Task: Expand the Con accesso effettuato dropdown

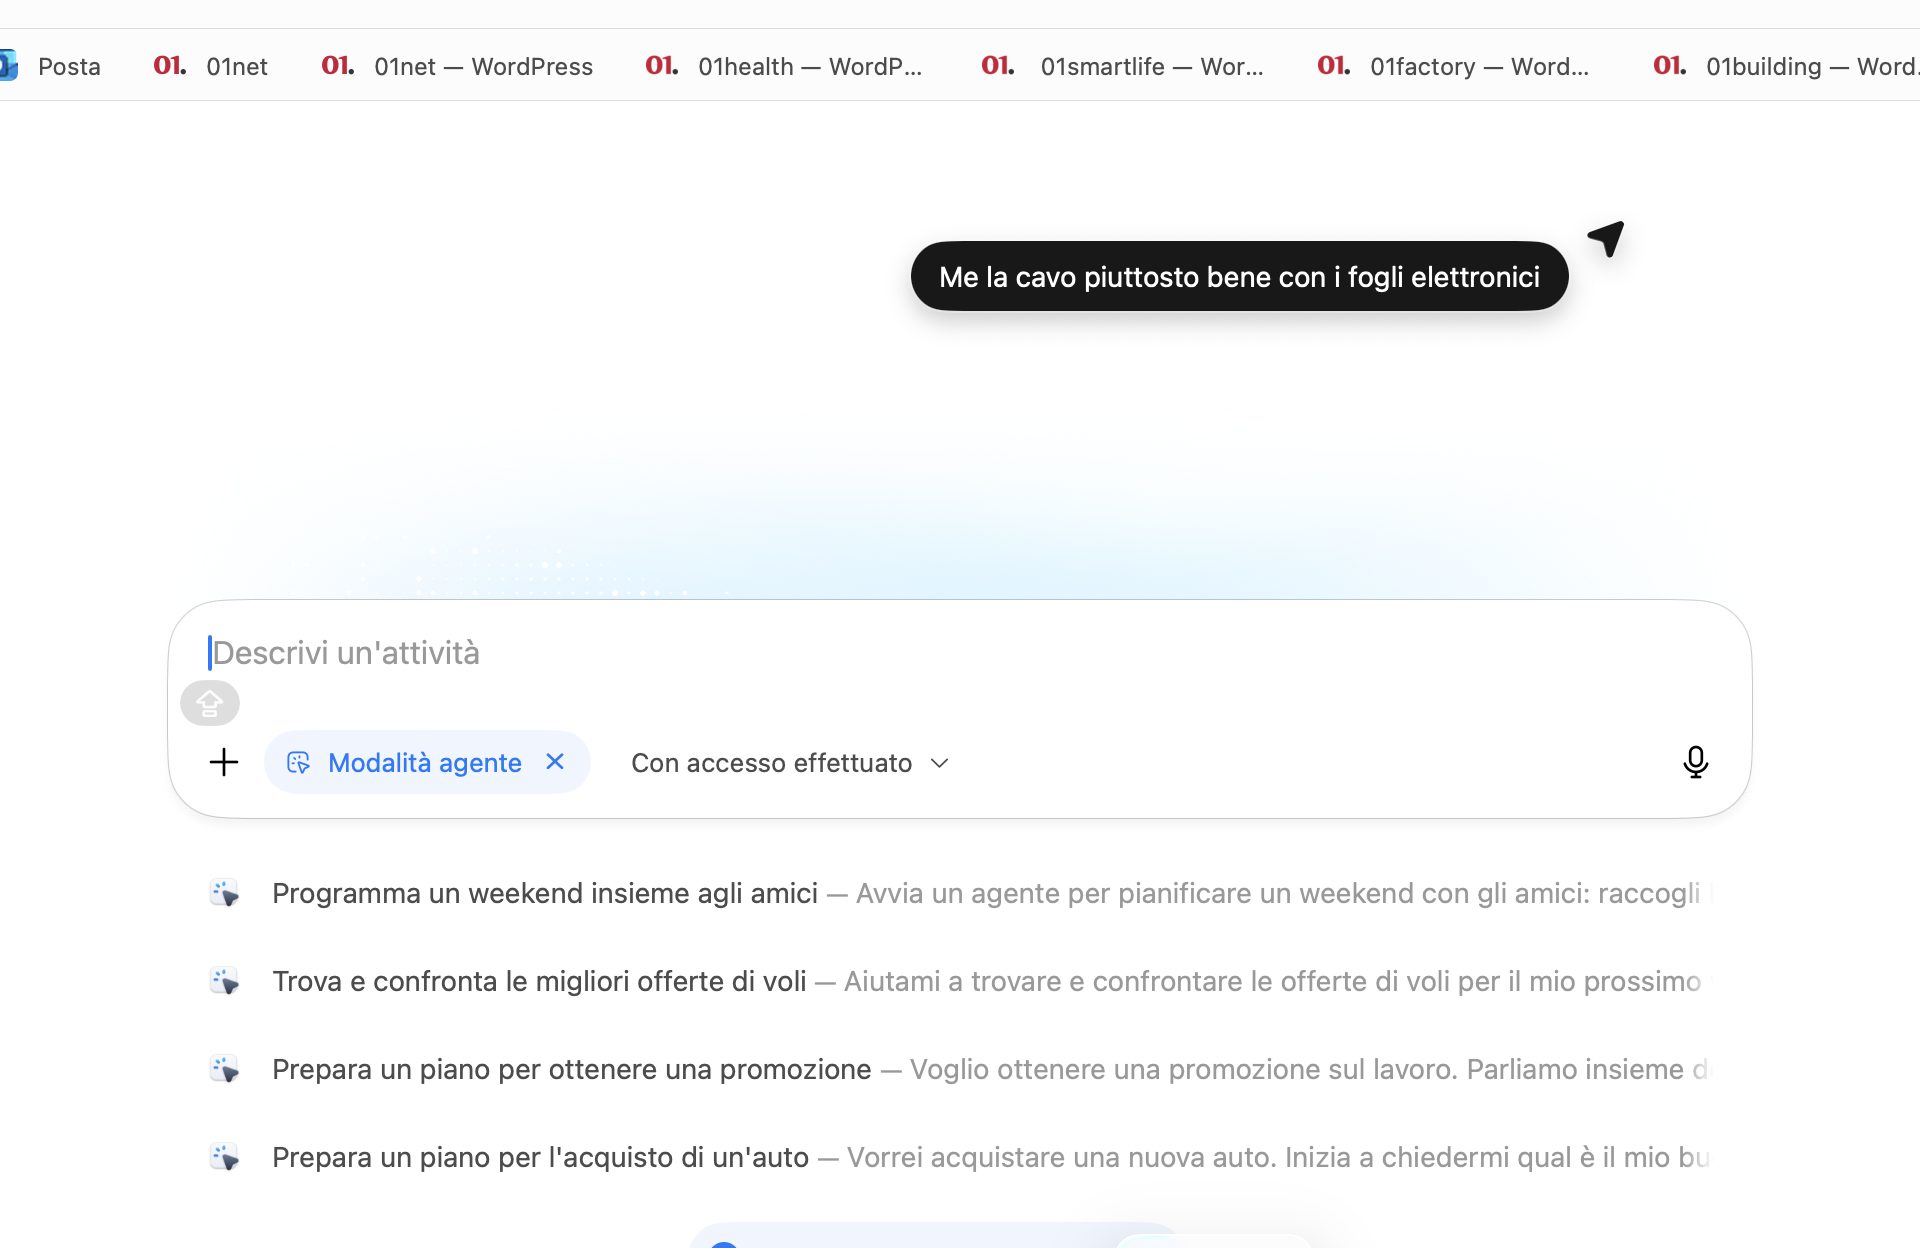Action: pos(772,763)
